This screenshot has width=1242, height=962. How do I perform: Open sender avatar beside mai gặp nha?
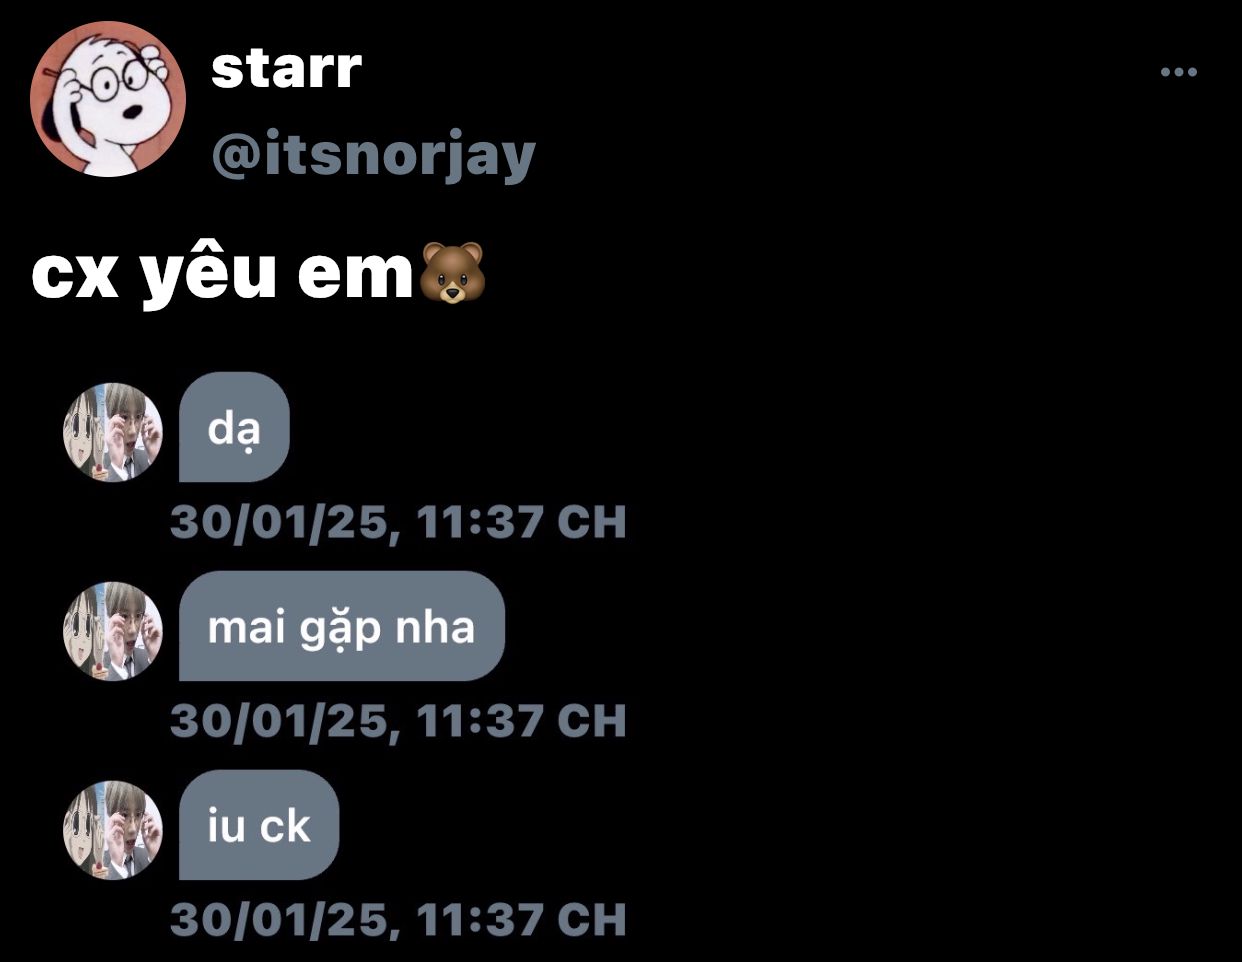point(113,631)
